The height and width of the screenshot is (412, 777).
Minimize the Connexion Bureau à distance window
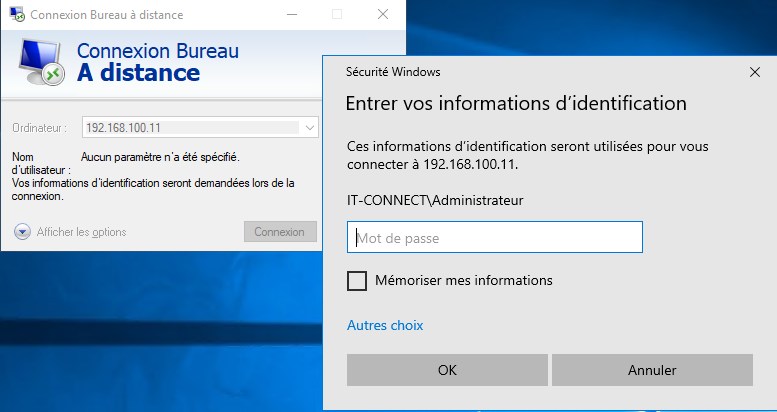coord(291,15)
